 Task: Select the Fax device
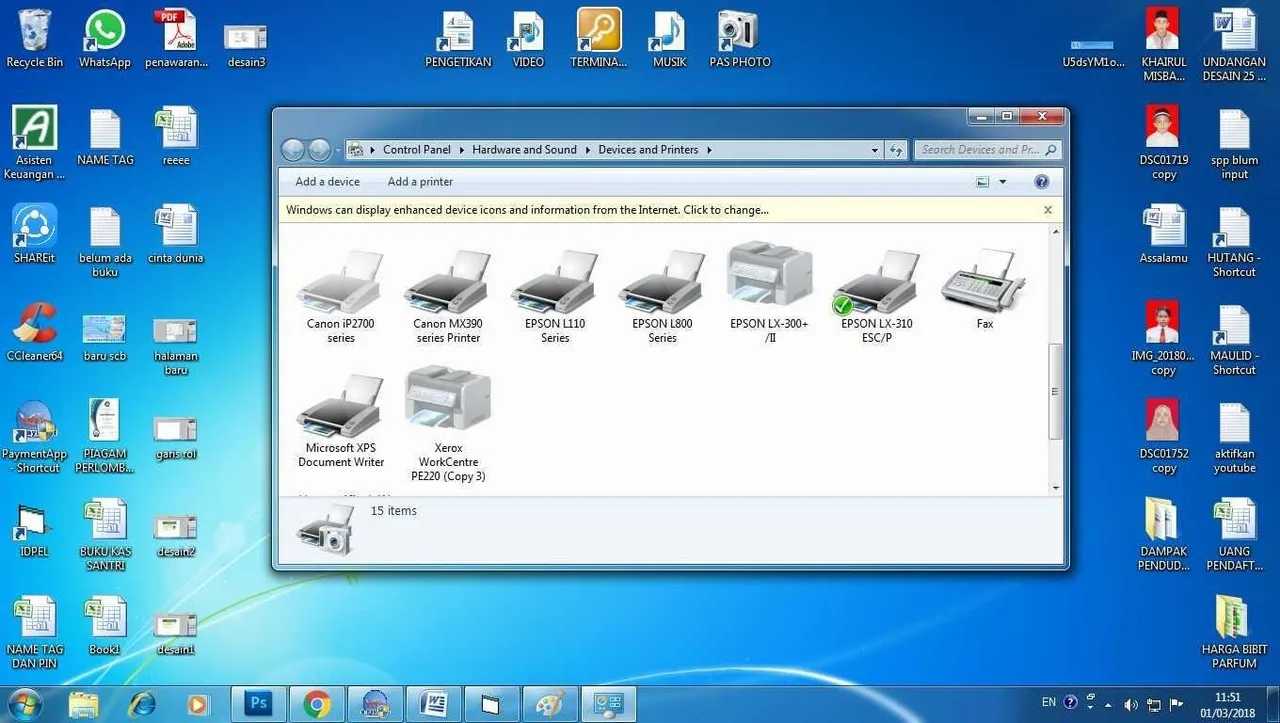pyautogui.click(x=984, y=290)
